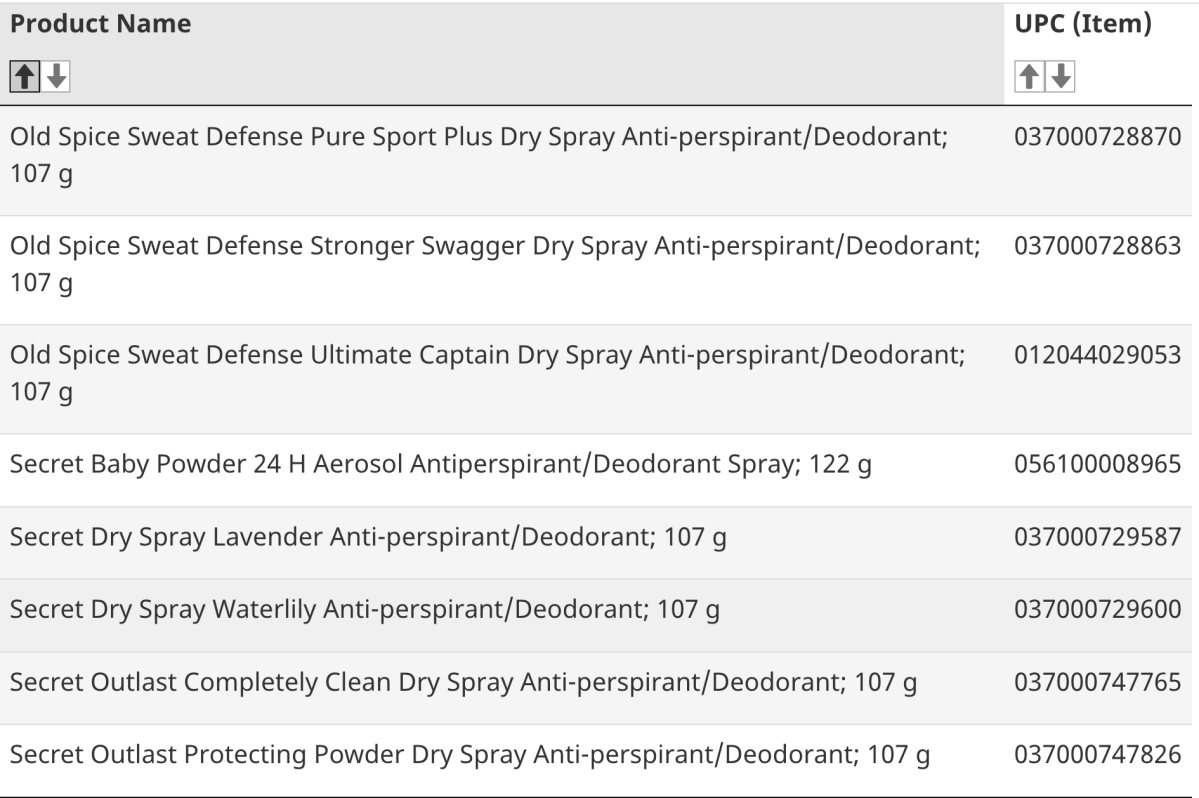Click UPC 056100008965

point(1097,466)
